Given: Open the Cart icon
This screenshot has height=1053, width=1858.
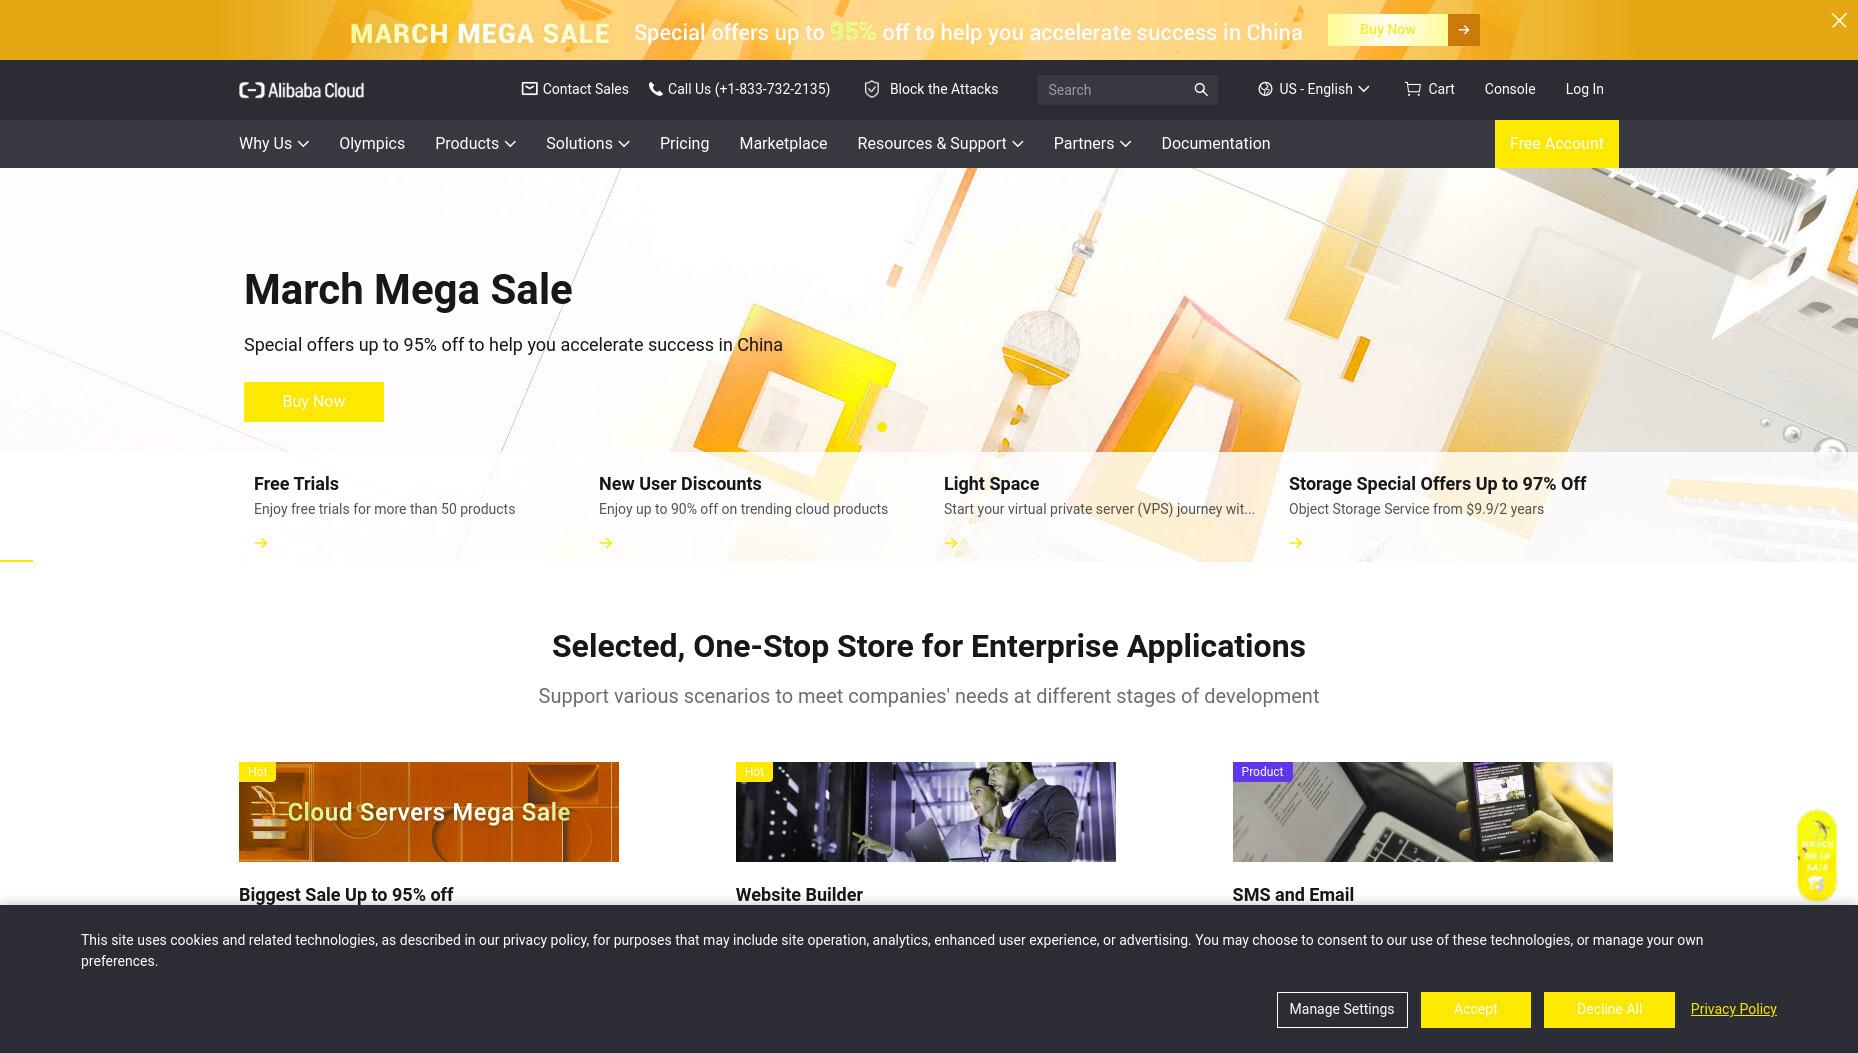Looking at the screenshot, I should click(x=1412, y=89).
